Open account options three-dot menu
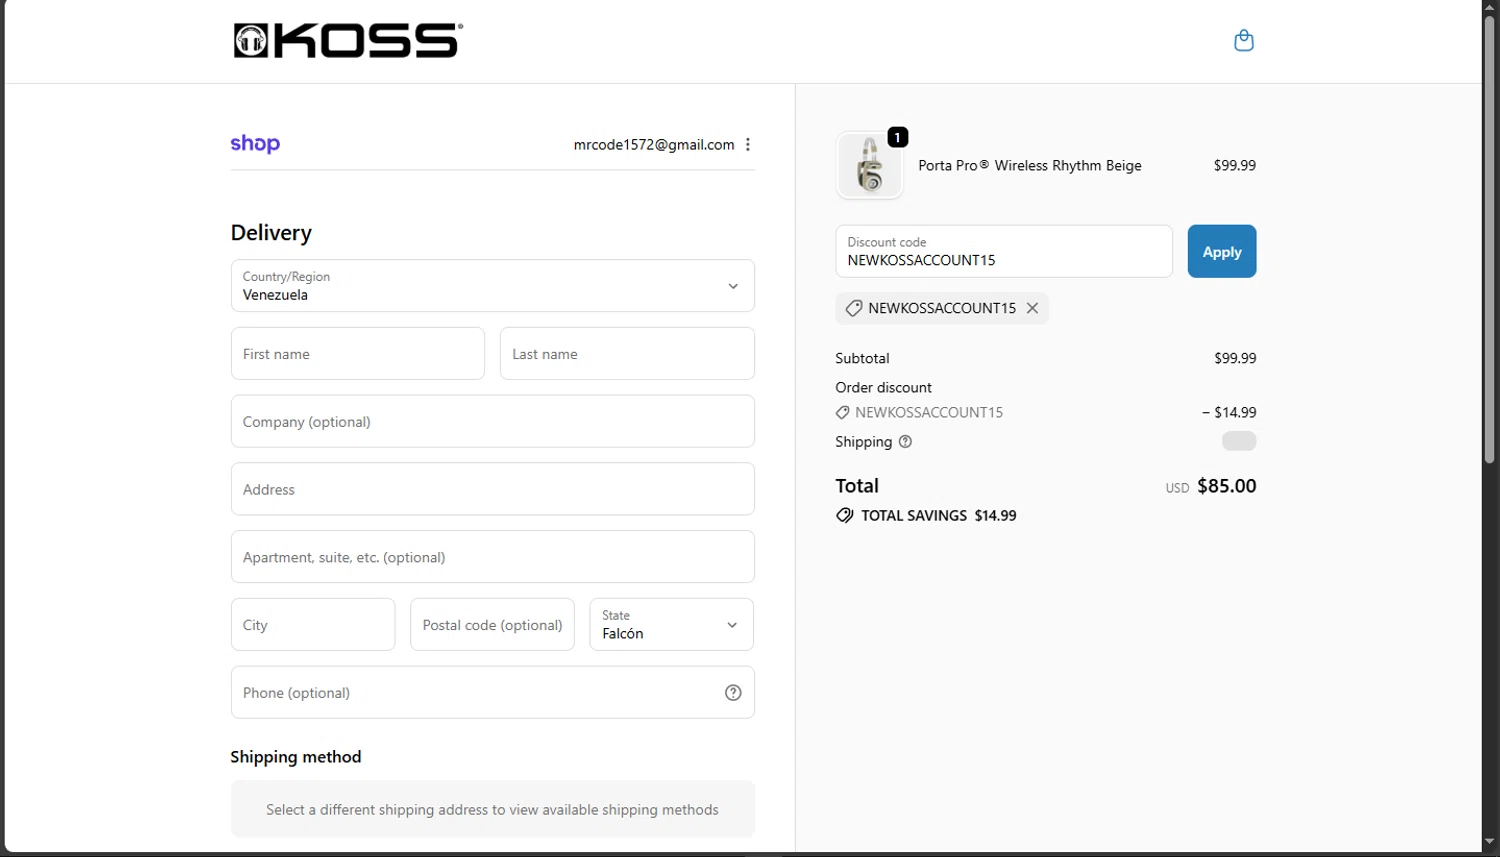The image size is (1500, 857). (x=748, y=145)
